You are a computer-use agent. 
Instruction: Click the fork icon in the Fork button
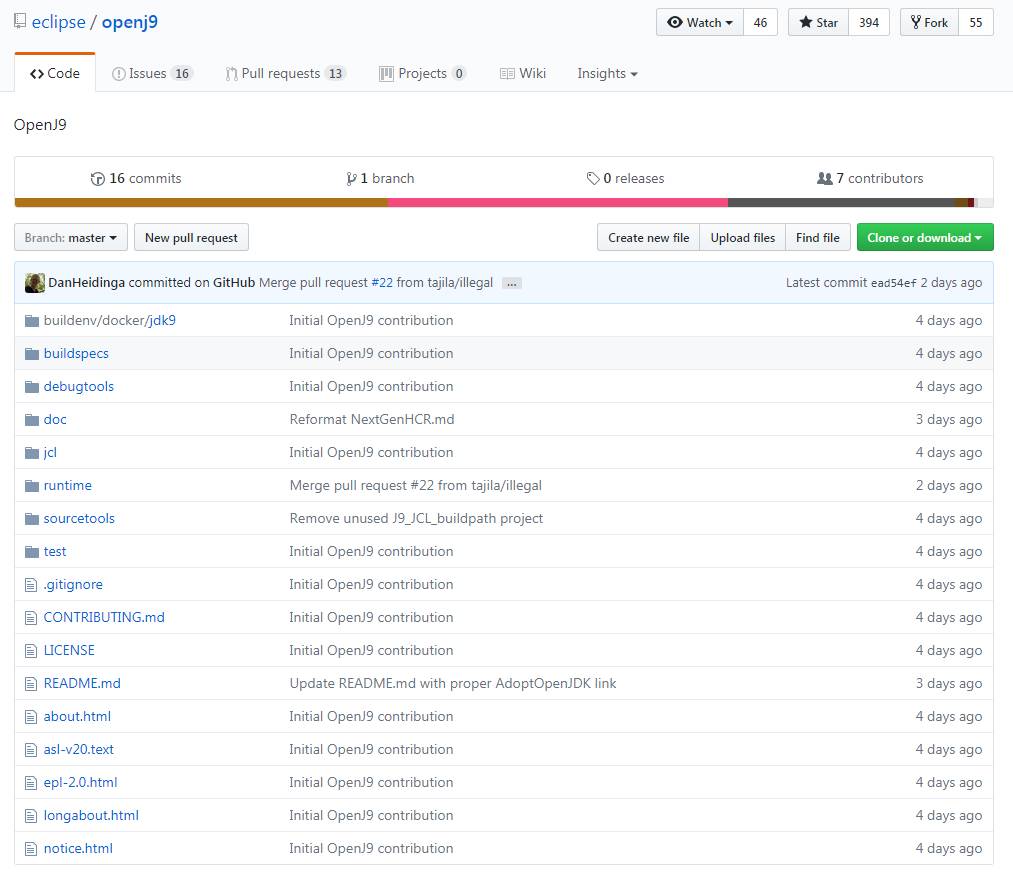pos(915,22)
